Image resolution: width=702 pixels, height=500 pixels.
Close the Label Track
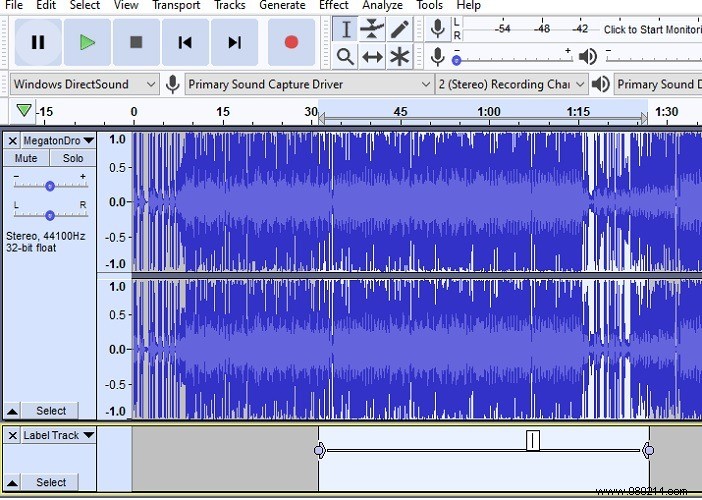pyautogui.click(x=13, y=436)
